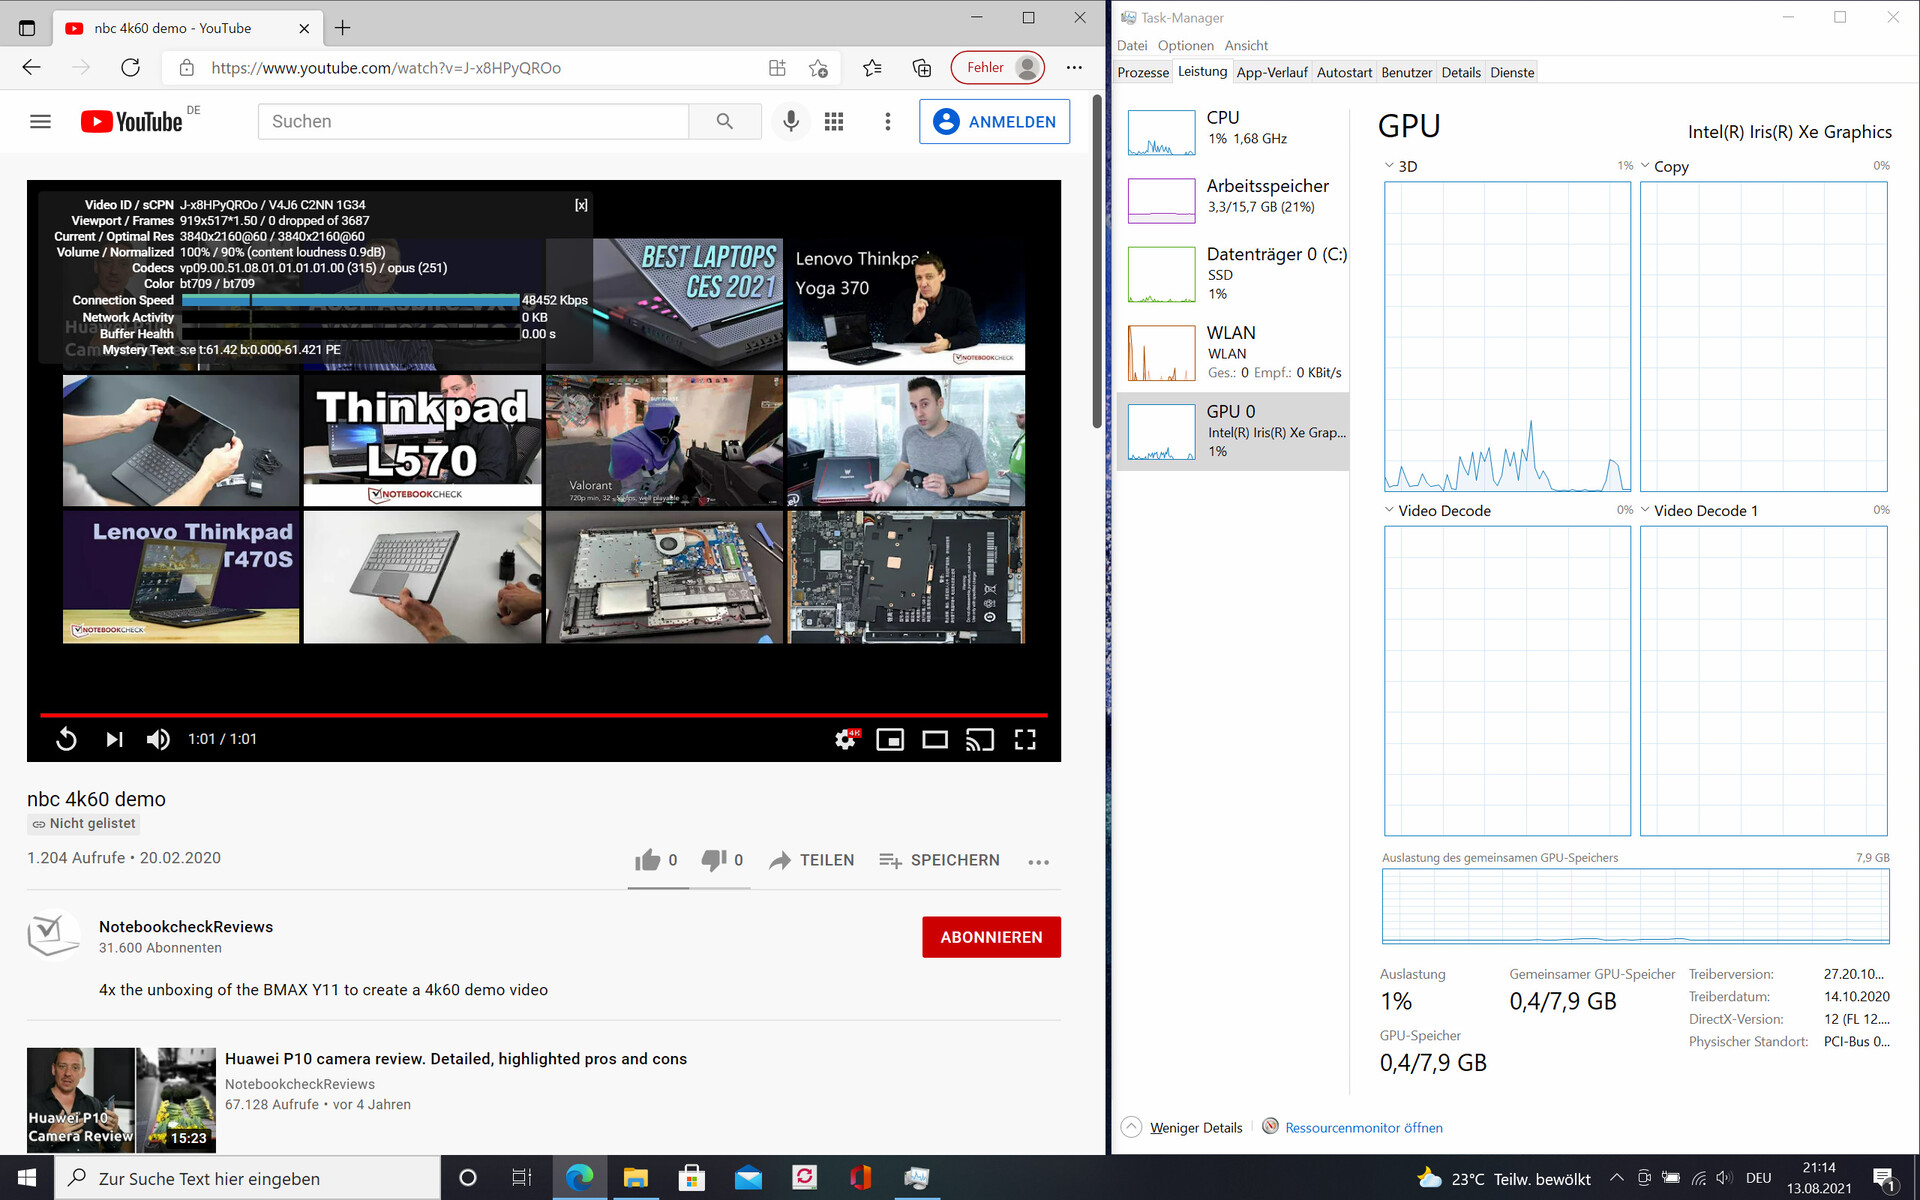Image resolution: width=1920 pixels, height=1200 pixels.
Task: Toggle theater mode view
Action: coord(934,739)
